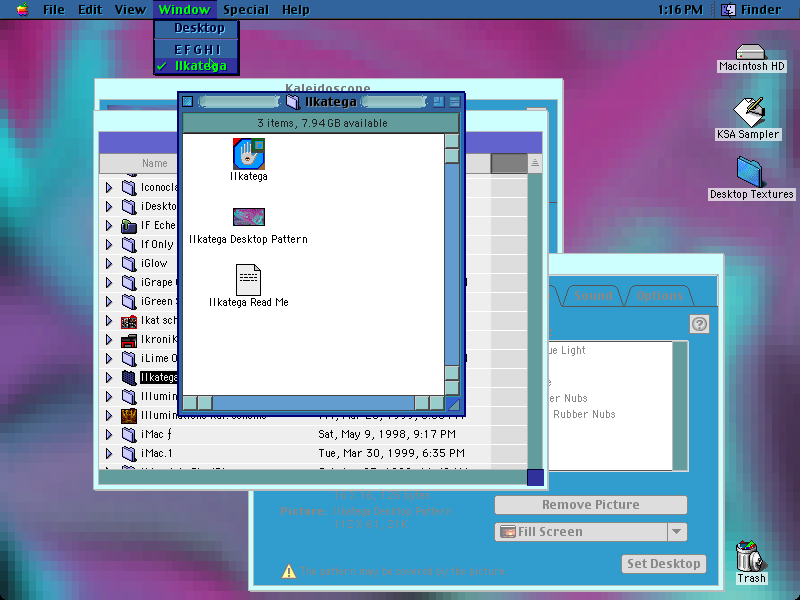The image size is (800, 600).
Task: Select the iDeskto folder icon in the list
Action: (x=129, y=207)
